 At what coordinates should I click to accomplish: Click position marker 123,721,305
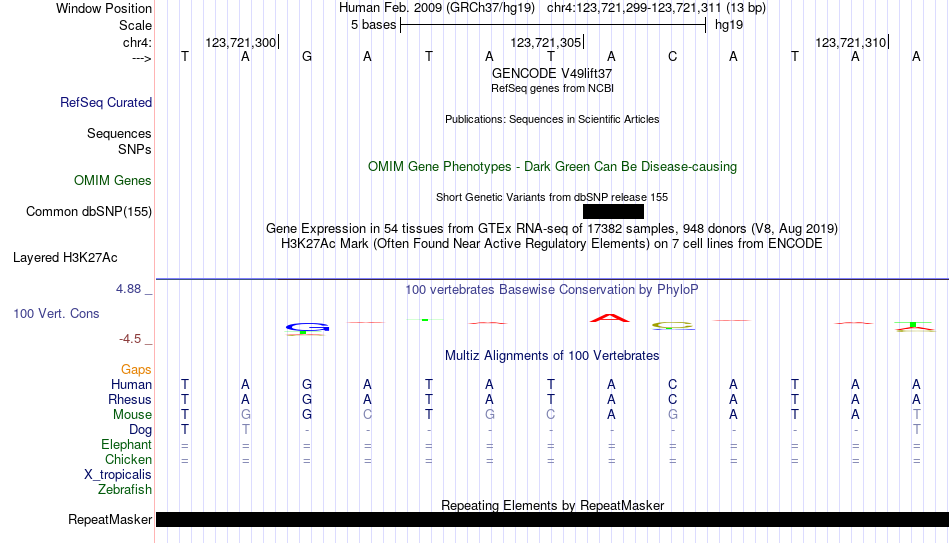pos(546,42)
